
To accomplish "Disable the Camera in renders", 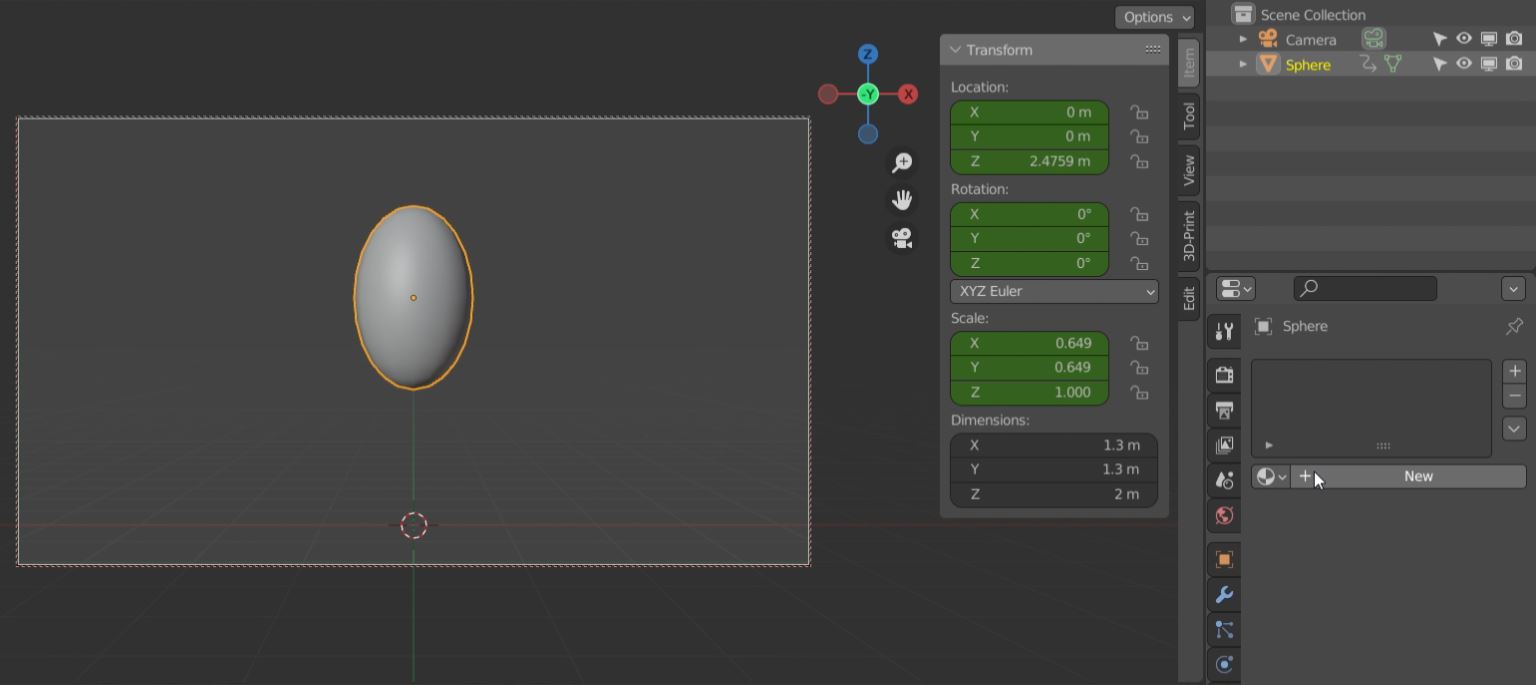I will point(1513,38).
